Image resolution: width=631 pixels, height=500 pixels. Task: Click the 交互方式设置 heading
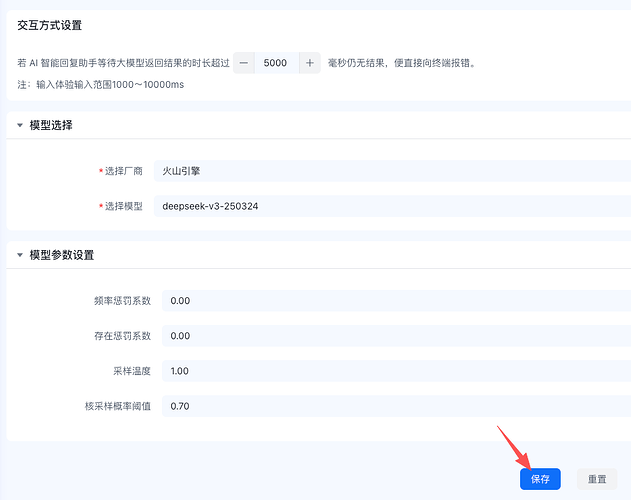click(50, 24)
